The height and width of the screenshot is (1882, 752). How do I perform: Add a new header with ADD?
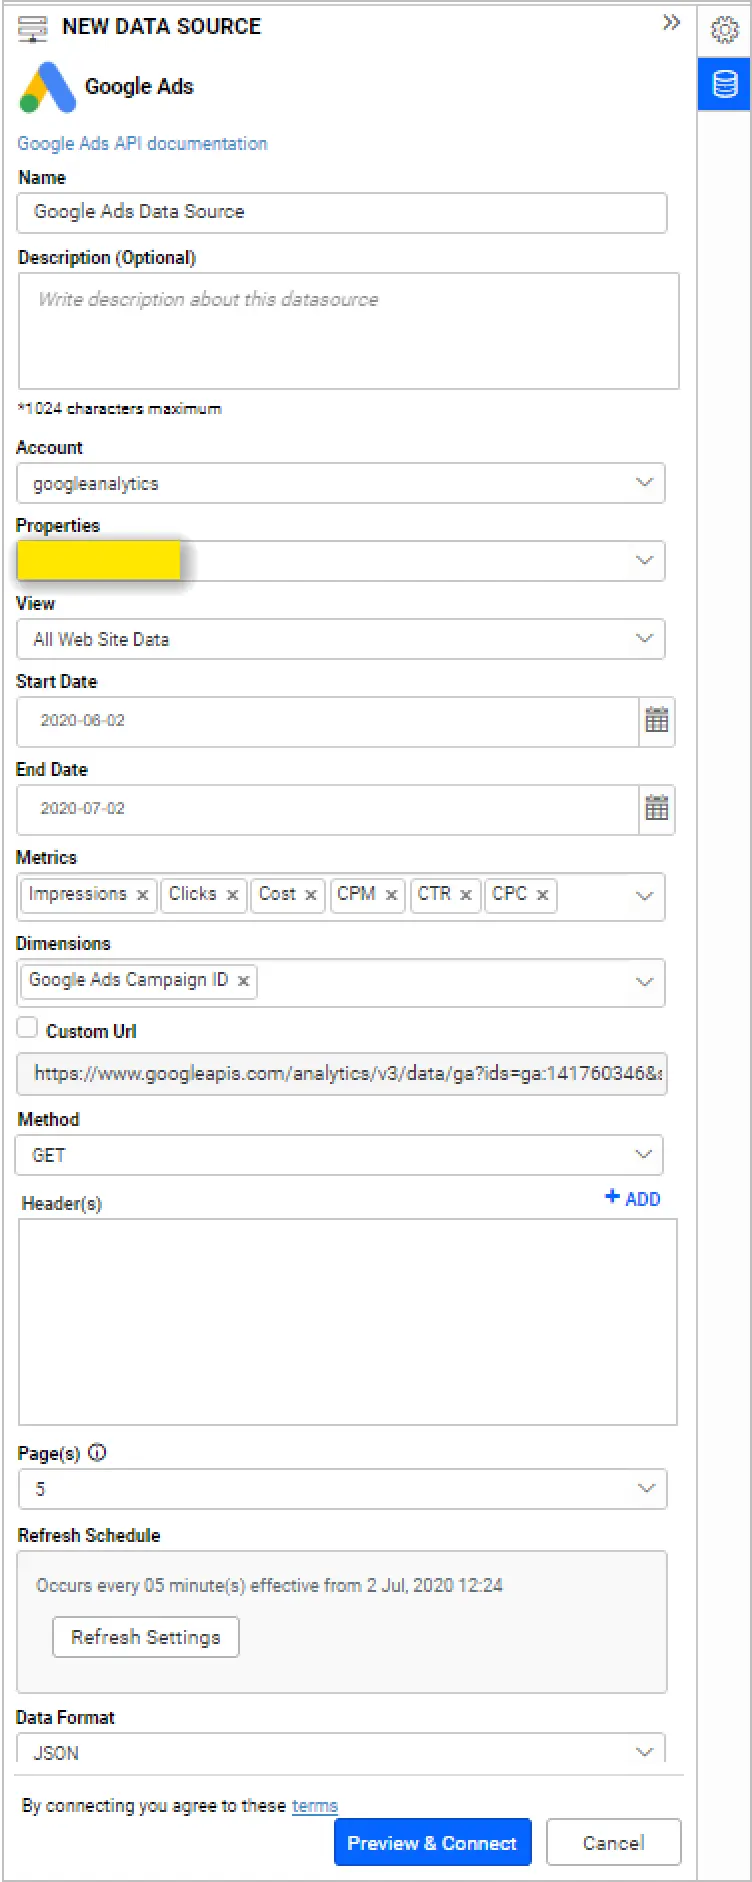click(x=633, y=1198)
